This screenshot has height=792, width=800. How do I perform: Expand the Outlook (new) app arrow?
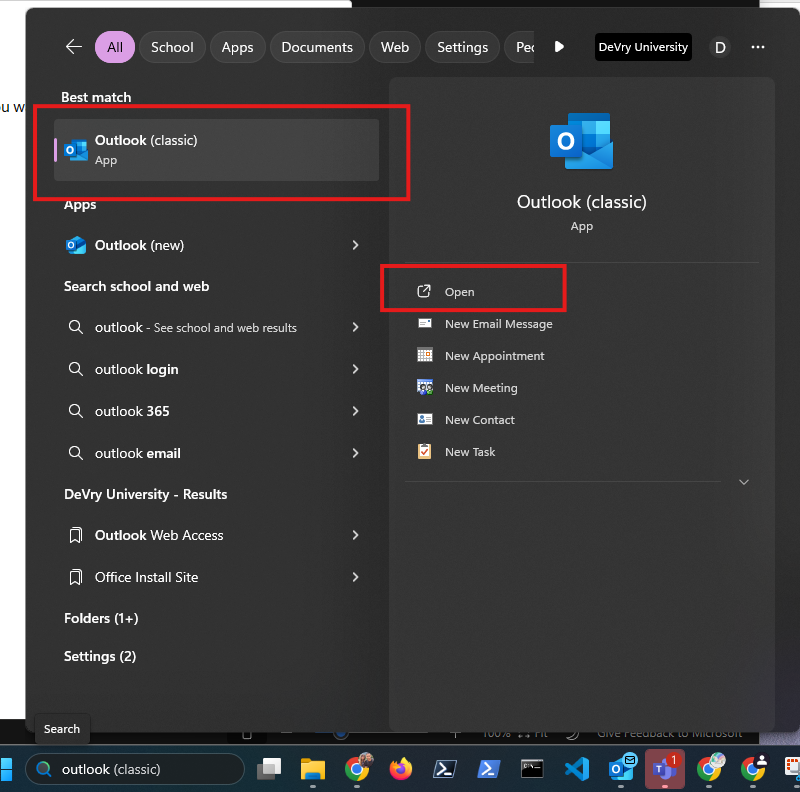(x=355, y=245)
